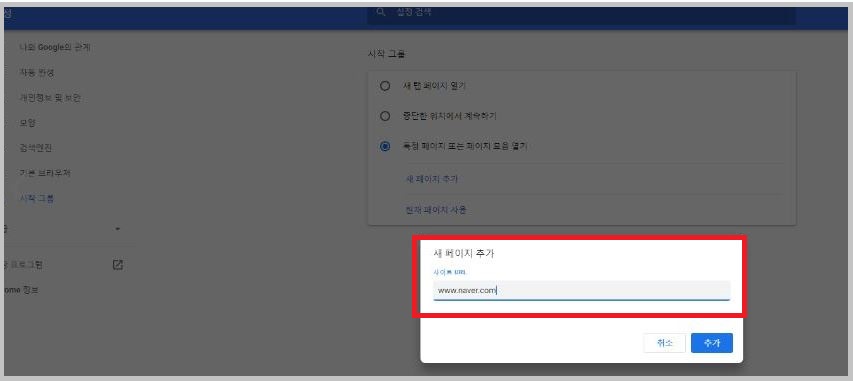Open 개인정보 및 보안 settings
Viewport: 853px width, 381px height.
50,98
